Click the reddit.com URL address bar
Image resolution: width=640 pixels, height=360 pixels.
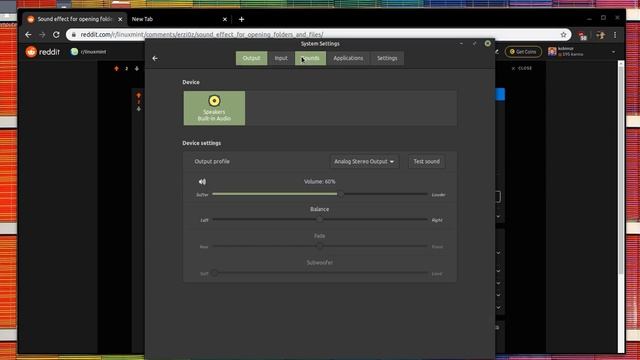coord(318,35)
